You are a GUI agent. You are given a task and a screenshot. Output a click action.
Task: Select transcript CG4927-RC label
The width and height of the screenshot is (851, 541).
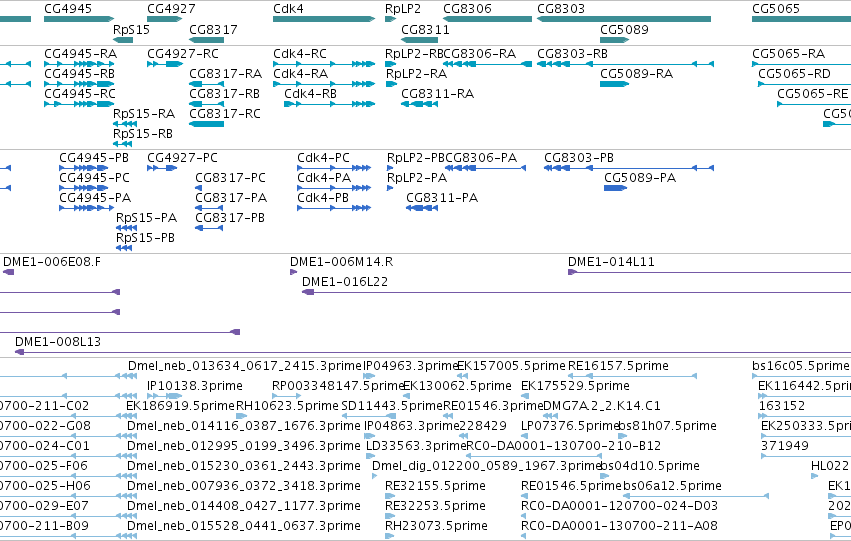pos(183,54)
